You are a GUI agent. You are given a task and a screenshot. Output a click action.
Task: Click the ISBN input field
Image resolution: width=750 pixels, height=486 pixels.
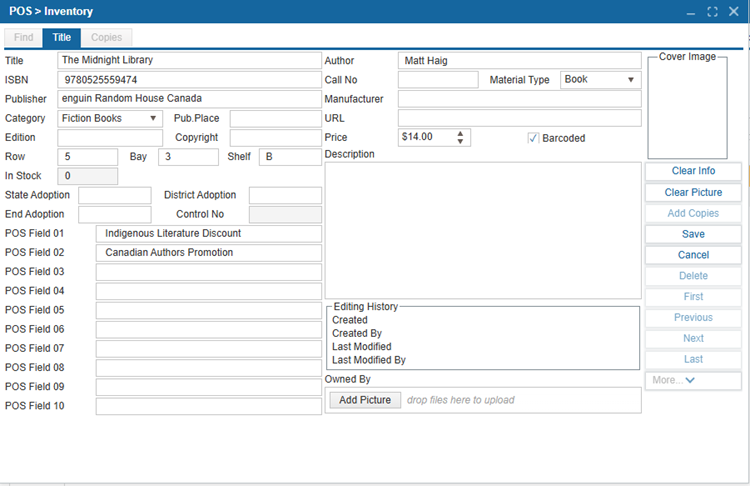coord(189,80)
